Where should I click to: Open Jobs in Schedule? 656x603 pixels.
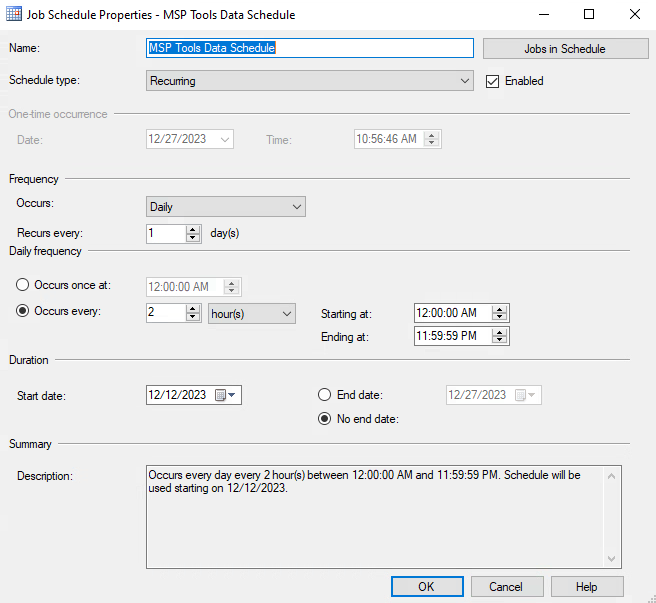click(565, 49)
